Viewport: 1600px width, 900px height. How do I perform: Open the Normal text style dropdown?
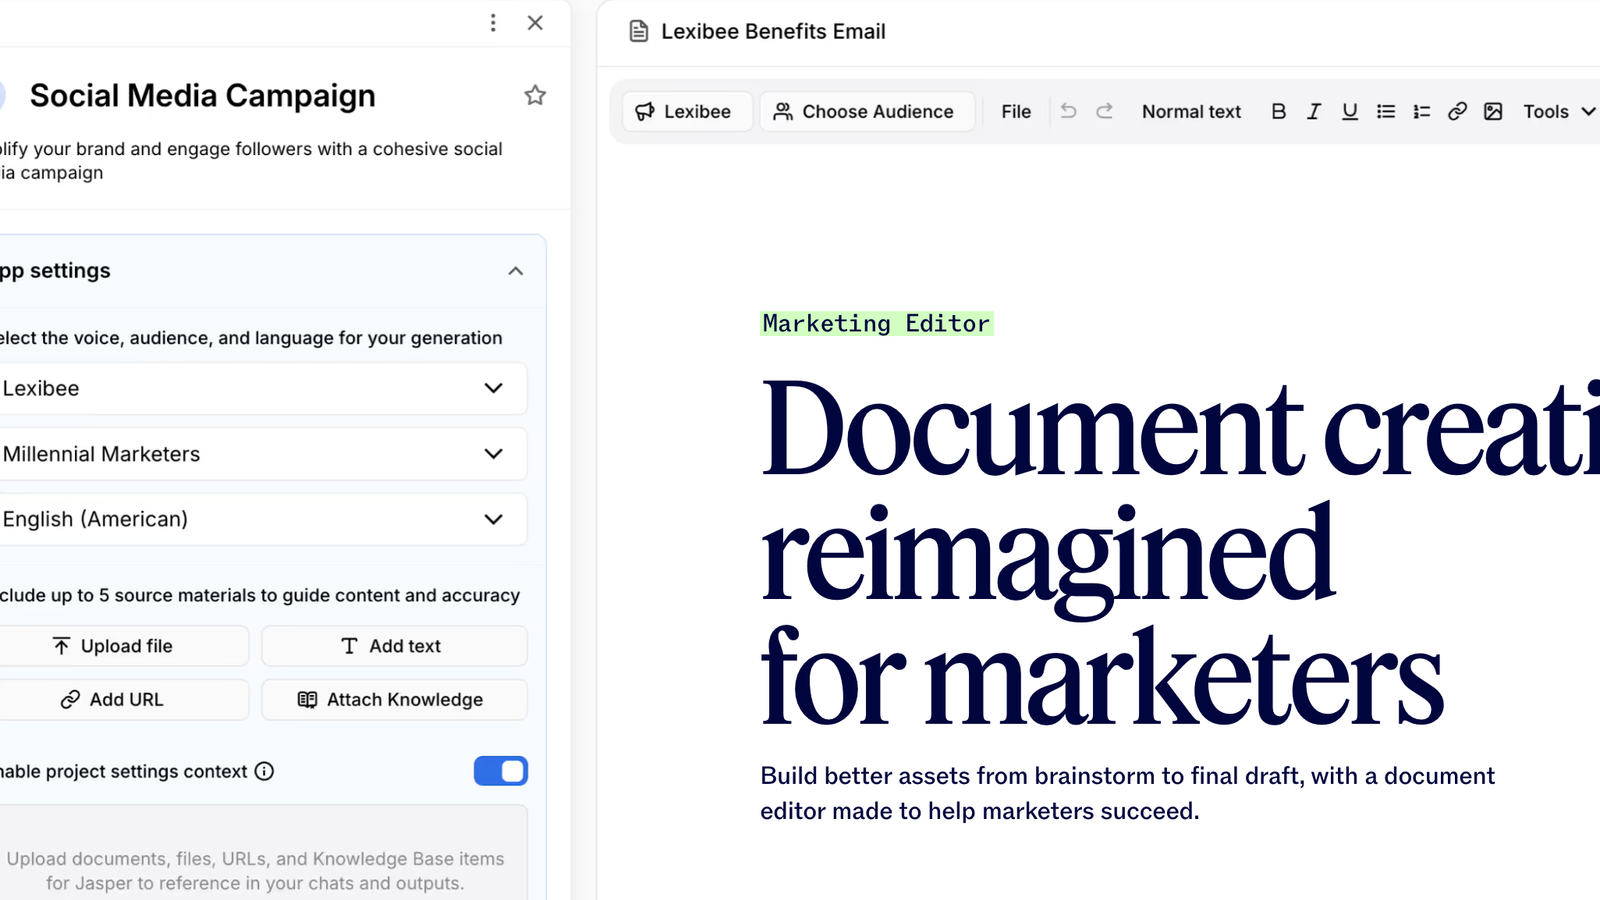tap(1191, 111)
